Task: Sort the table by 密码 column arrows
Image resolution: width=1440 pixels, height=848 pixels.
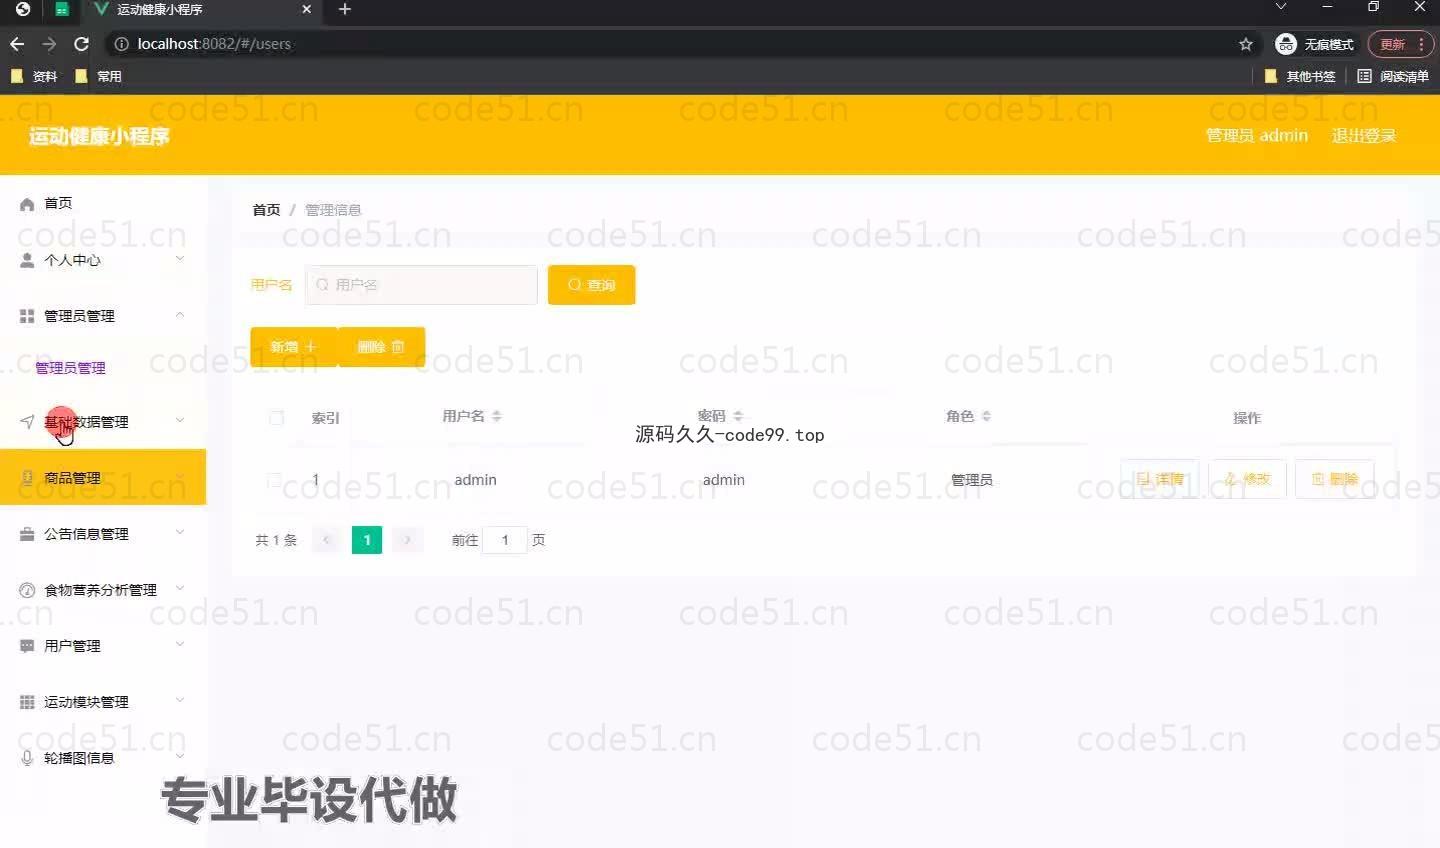Action: click(x=738, y=416)
